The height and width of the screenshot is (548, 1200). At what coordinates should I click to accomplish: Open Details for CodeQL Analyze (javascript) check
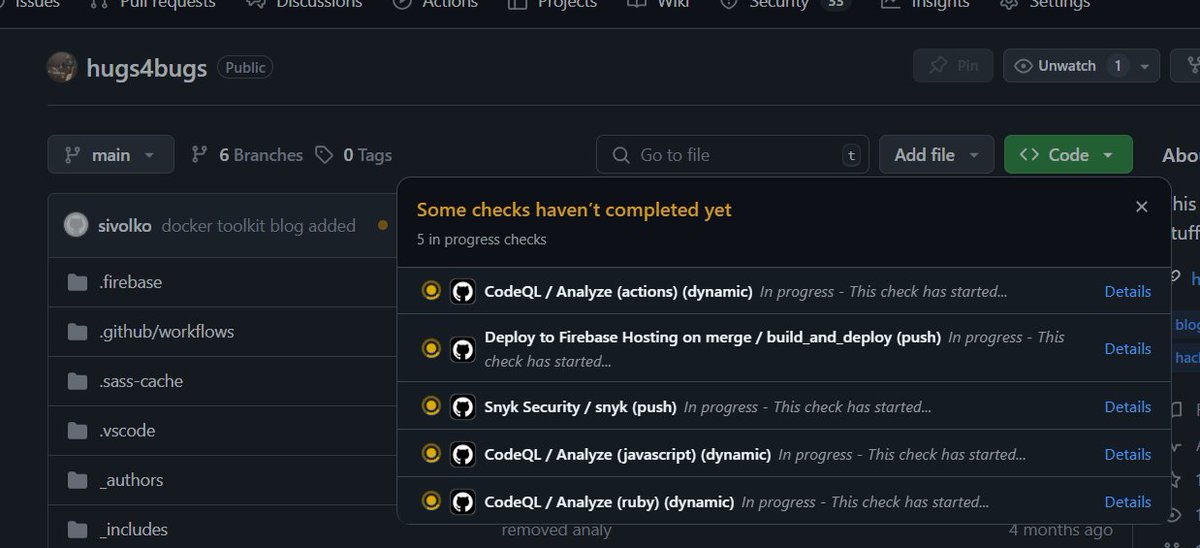(x=1127, y=454)
